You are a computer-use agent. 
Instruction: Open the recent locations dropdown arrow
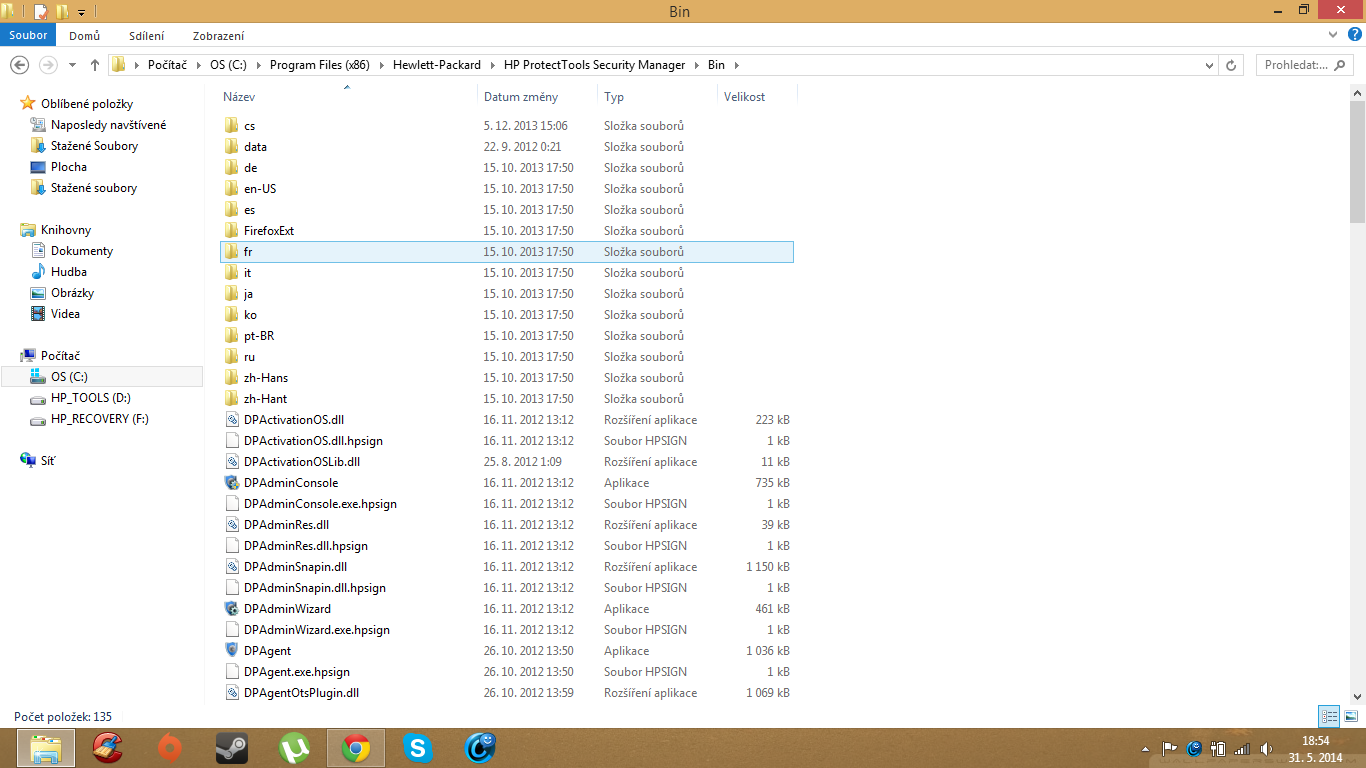click(73, 65)
